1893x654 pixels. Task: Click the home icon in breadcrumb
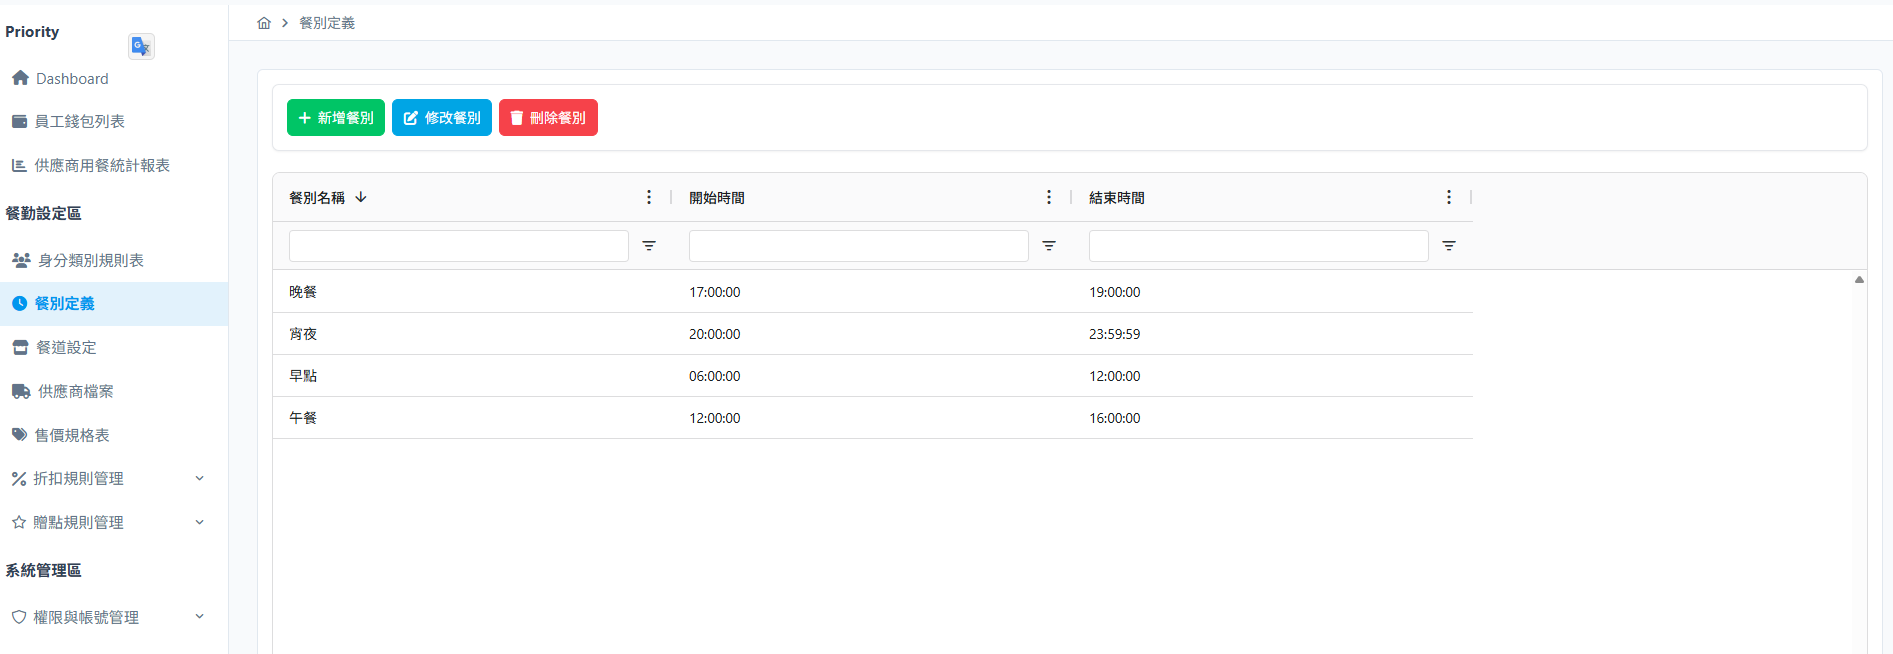[264, 23]
